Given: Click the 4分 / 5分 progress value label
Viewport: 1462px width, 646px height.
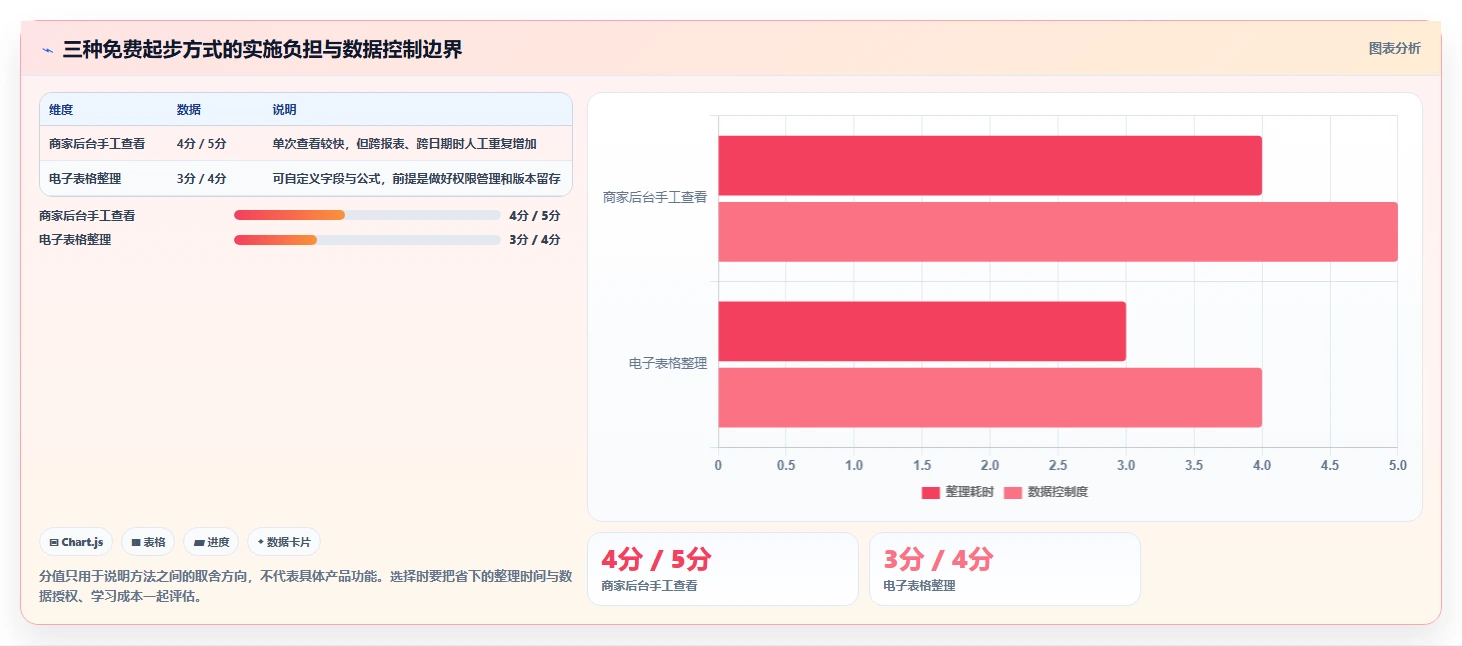Looking at the screenshot, I should pos(534,215).
